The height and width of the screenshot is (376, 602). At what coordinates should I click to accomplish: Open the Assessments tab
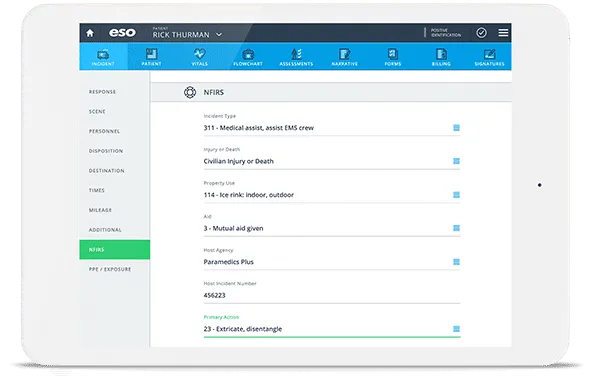click(x=296, y=57)
